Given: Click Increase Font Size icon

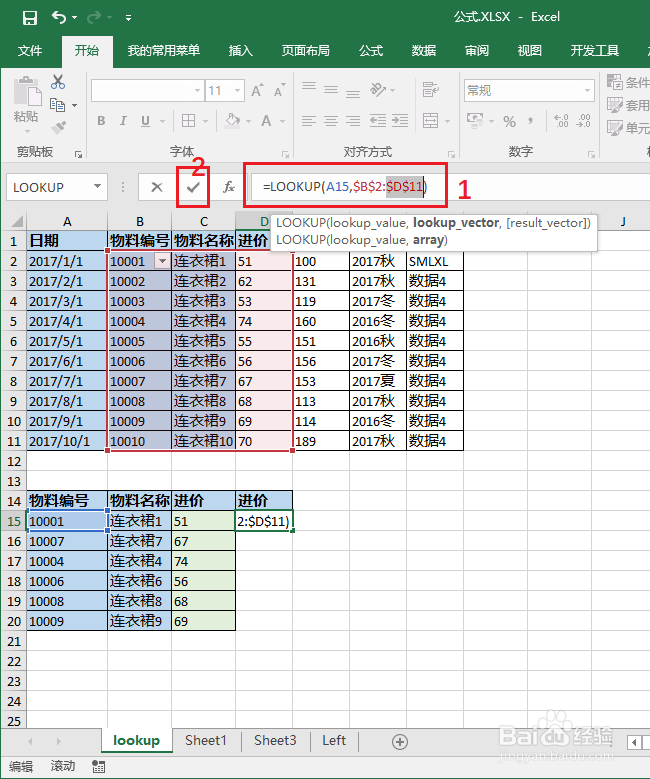Looking at the screenshot, I should pyautogui.click(x=257, y=90).
